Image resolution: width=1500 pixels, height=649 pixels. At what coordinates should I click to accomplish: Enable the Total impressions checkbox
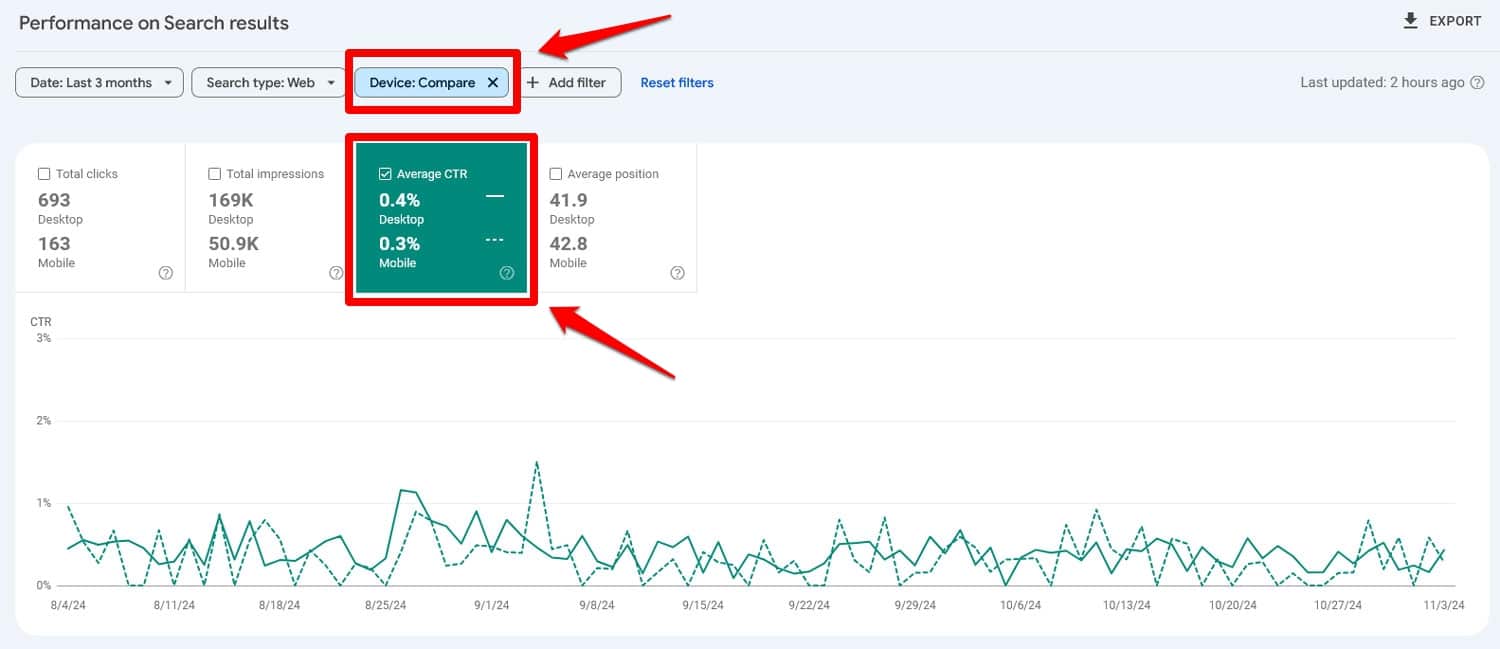coord(214,174)
